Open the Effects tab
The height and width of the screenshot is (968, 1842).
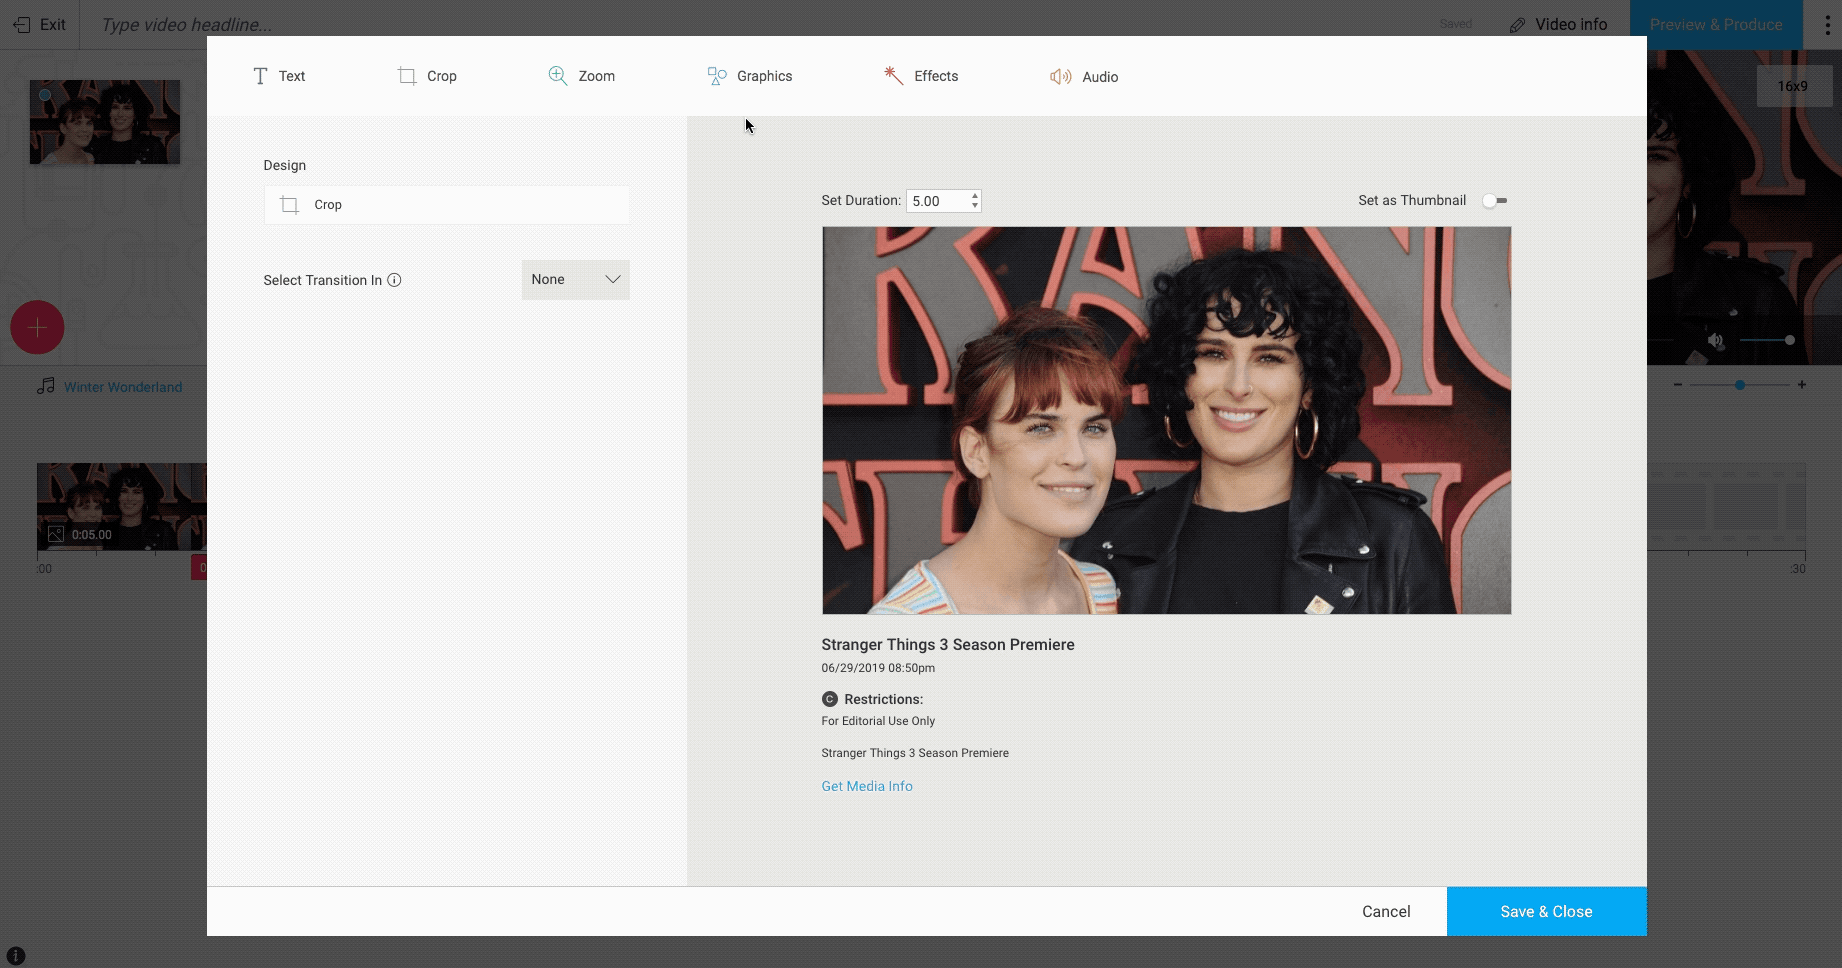921,76
